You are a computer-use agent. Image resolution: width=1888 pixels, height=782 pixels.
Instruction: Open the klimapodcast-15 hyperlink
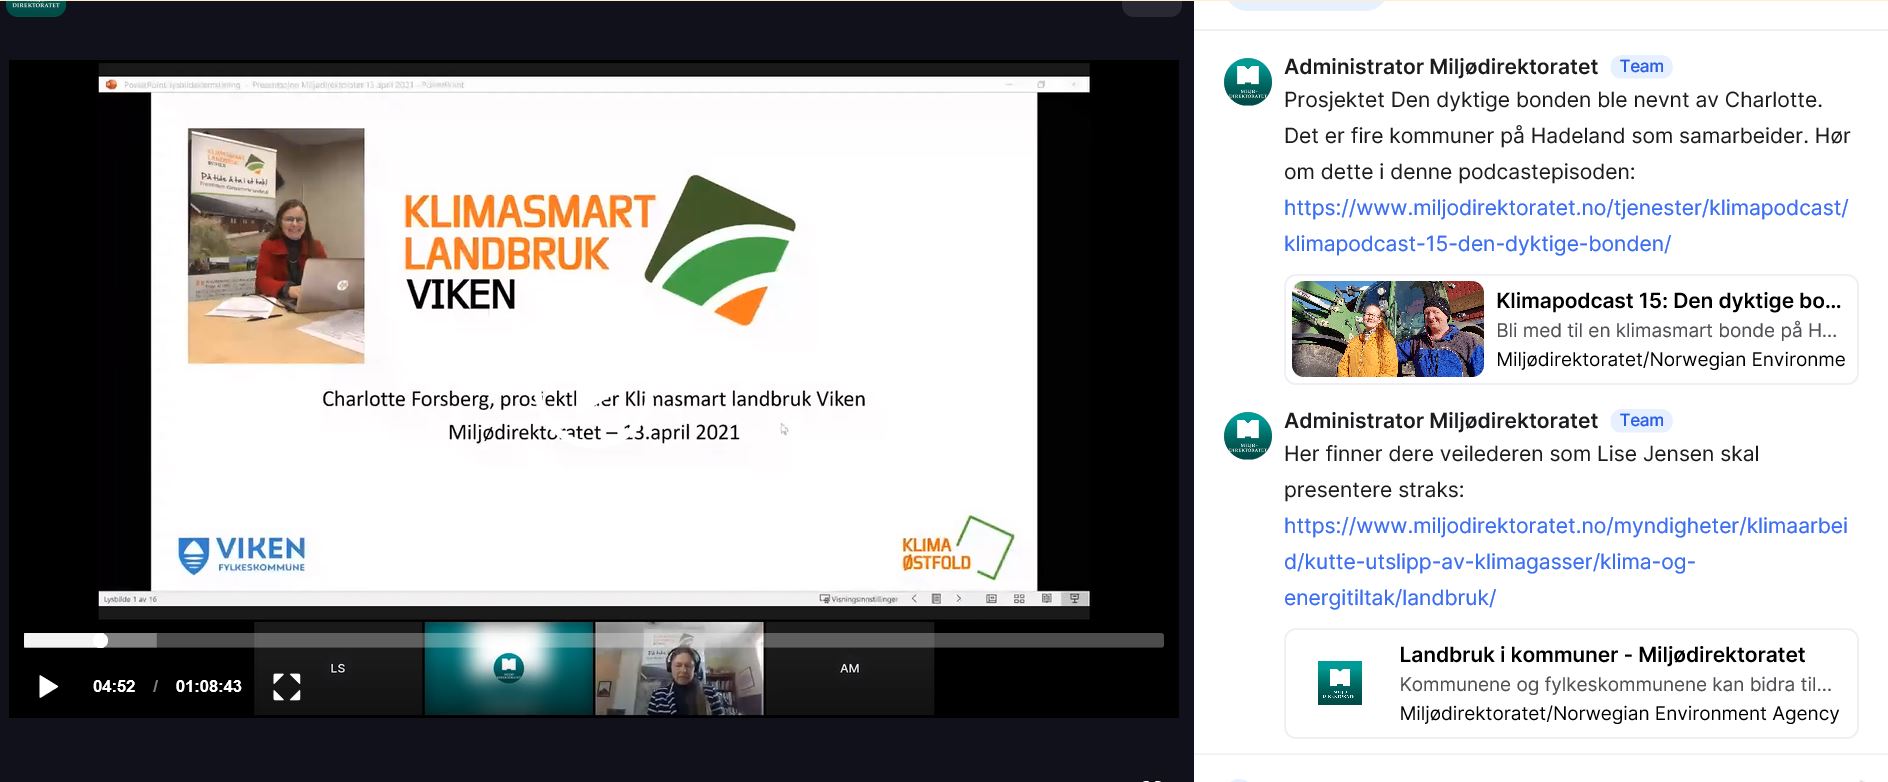(x=1565, y=225)
